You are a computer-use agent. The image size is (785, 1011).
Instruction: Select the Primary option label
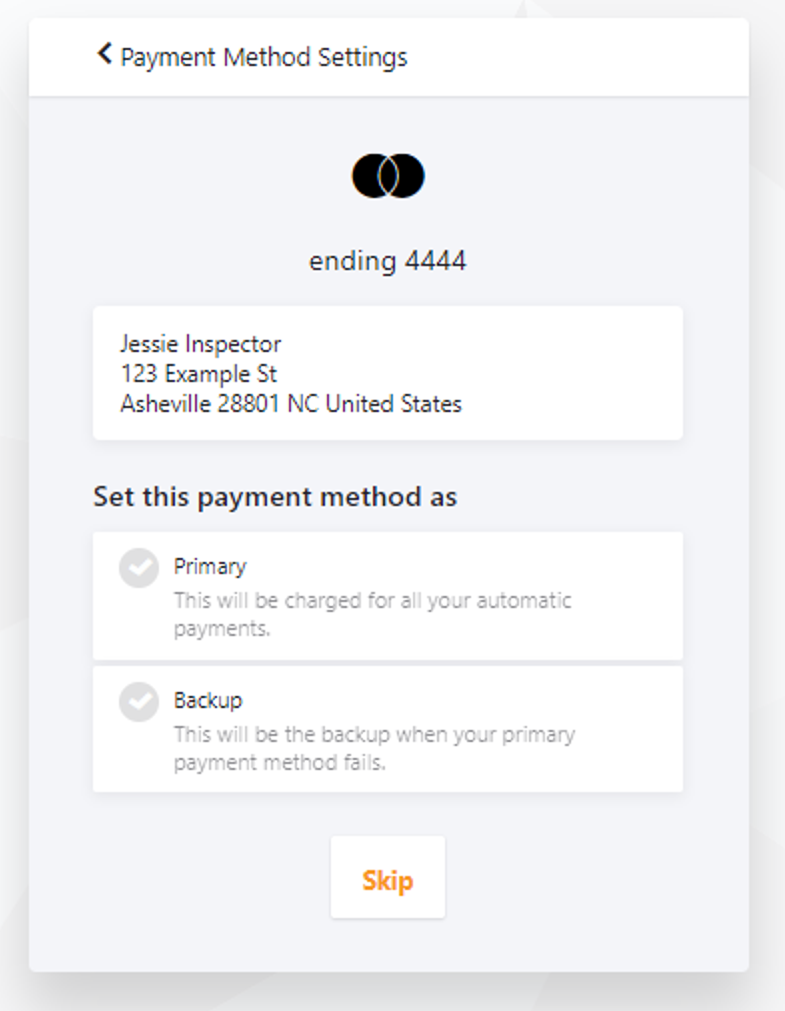[x=210, y=566]
